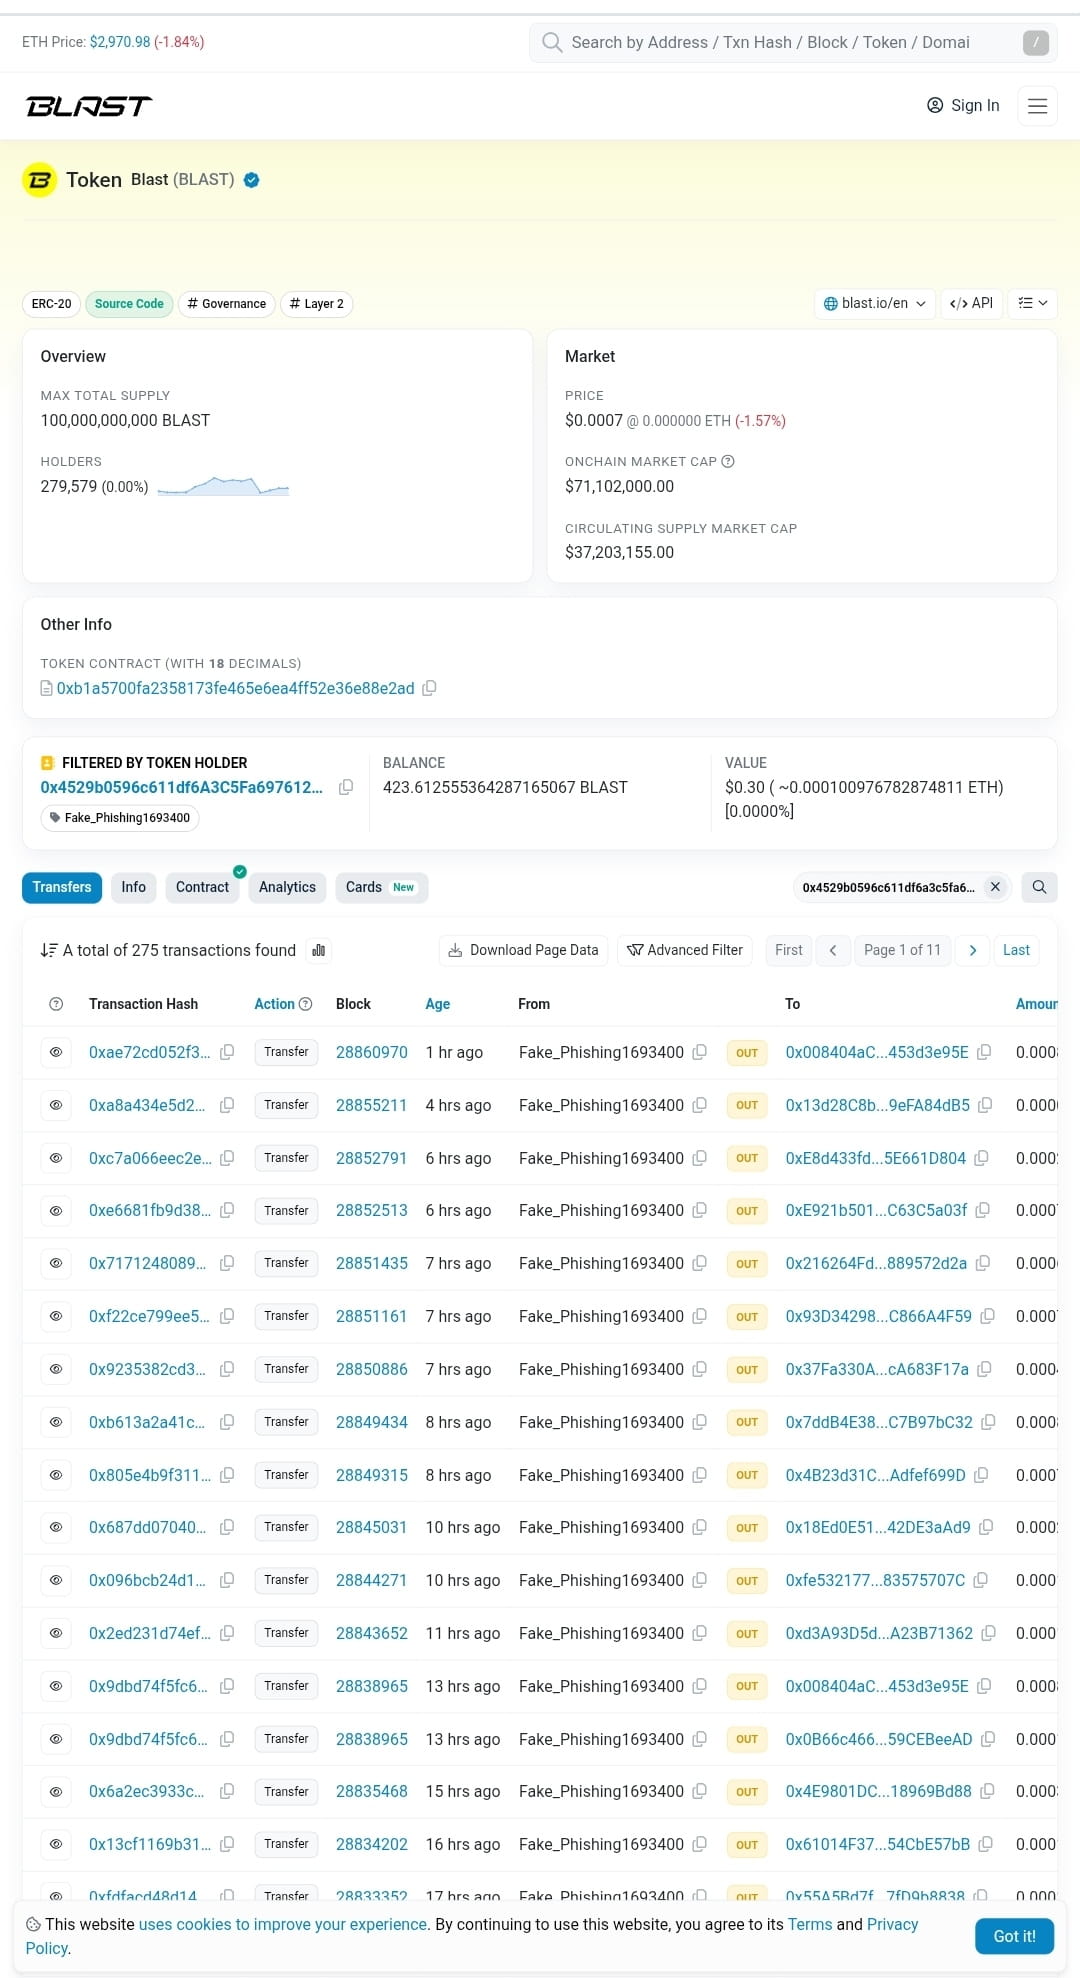Copy the filtered holder address
This screenshot has height=1978, width=1080.
[x=346, y=787]
